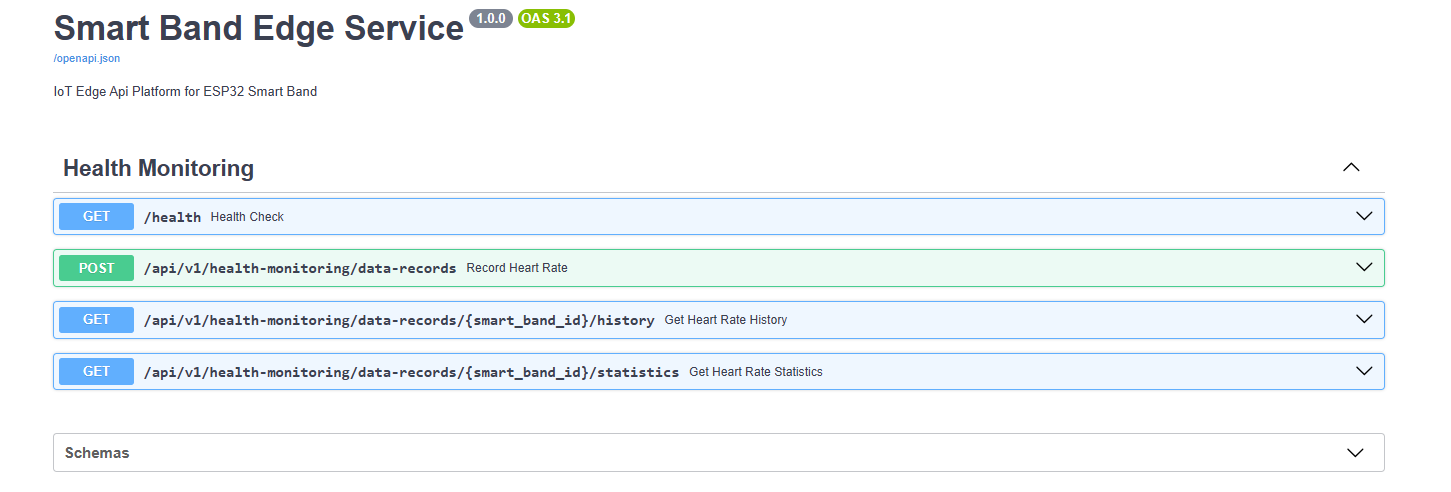Image resolution: width=1451 pixels, height=492 pixels.
Task: Click the data-records/{smart_band_id}/statistics path
Action: pyautogui.click(x=411, y=372)
